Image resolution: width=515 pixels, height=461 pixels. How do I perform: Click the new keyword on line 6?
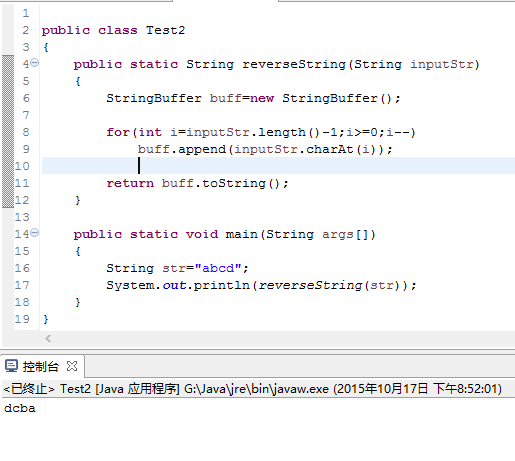[x=262, y=99]
